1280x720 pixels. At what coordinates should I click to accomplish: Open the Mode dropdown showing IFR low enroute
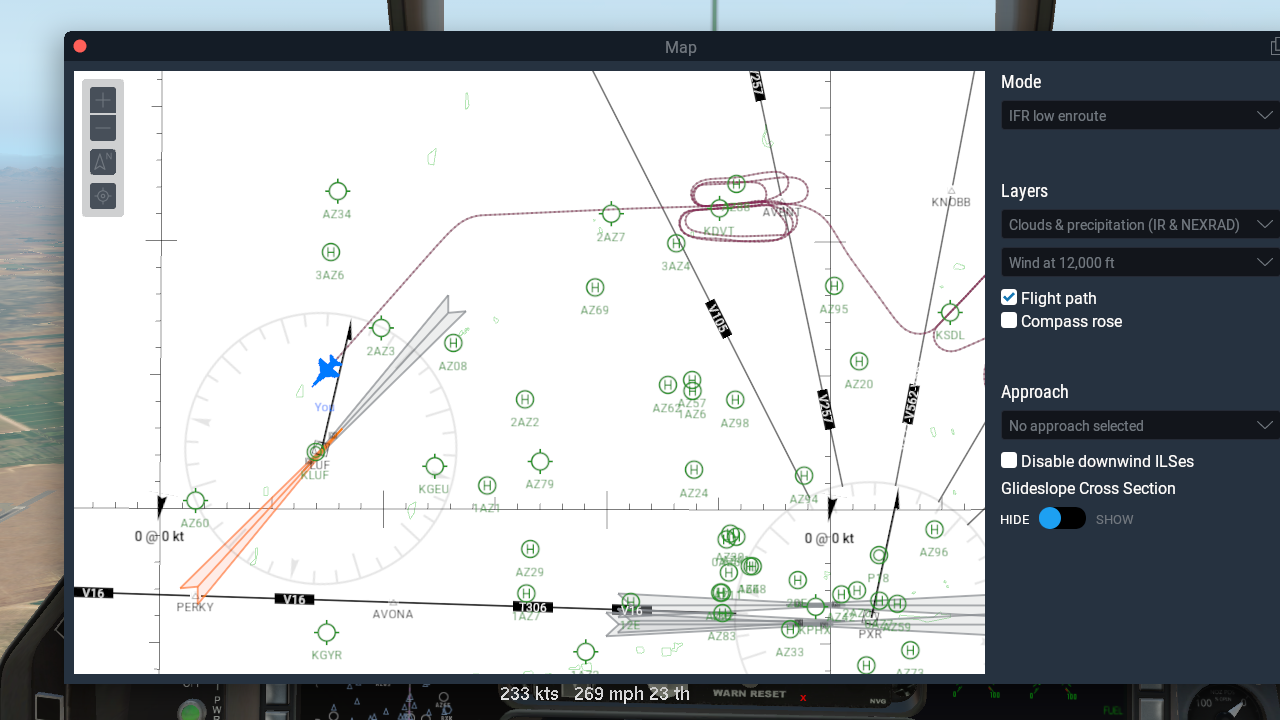[1140, 116]
